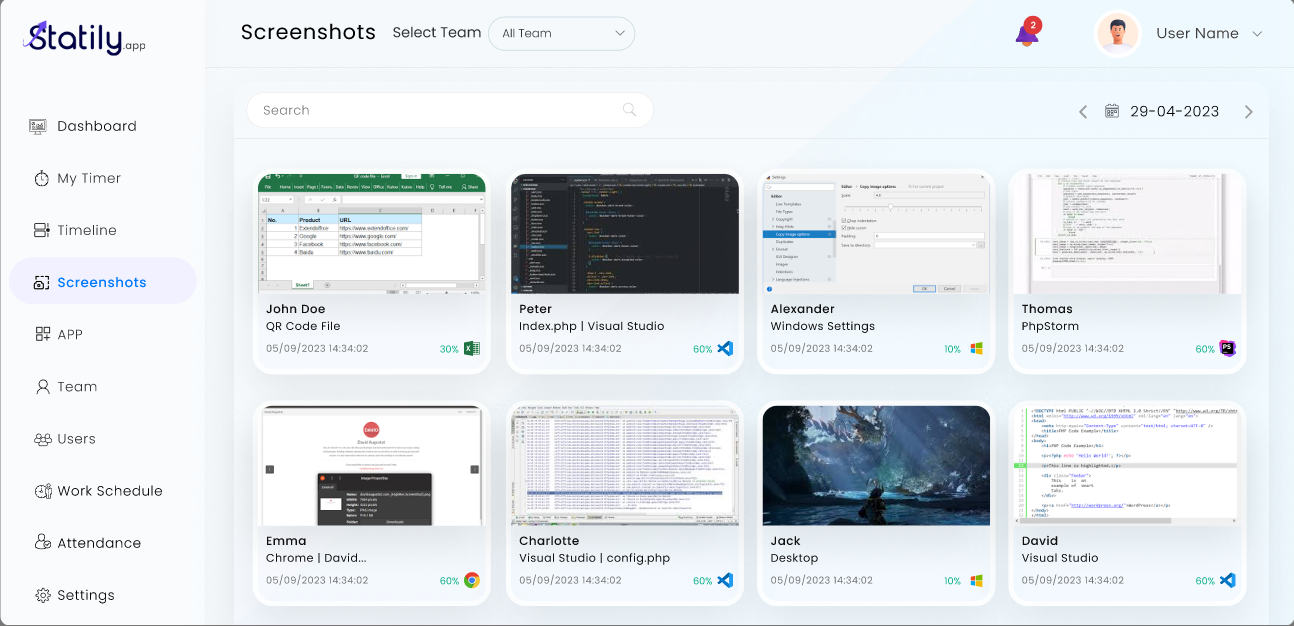This screenshot has width=1294, height=626.
Task: Advance to the next date
Action: pyautogui.click(x=1249, y=111)
